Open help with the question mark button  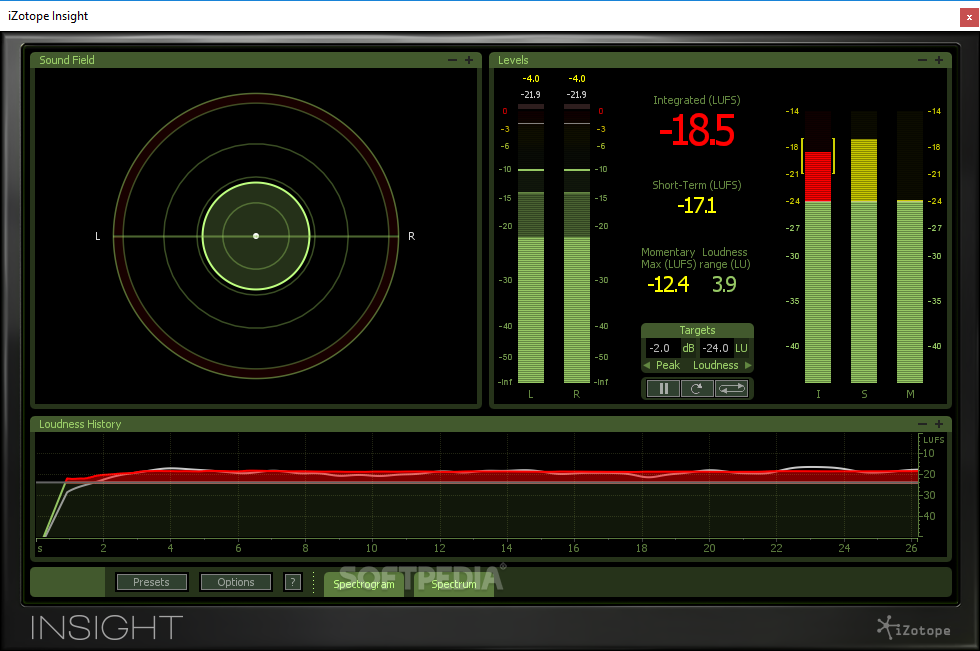292,582
